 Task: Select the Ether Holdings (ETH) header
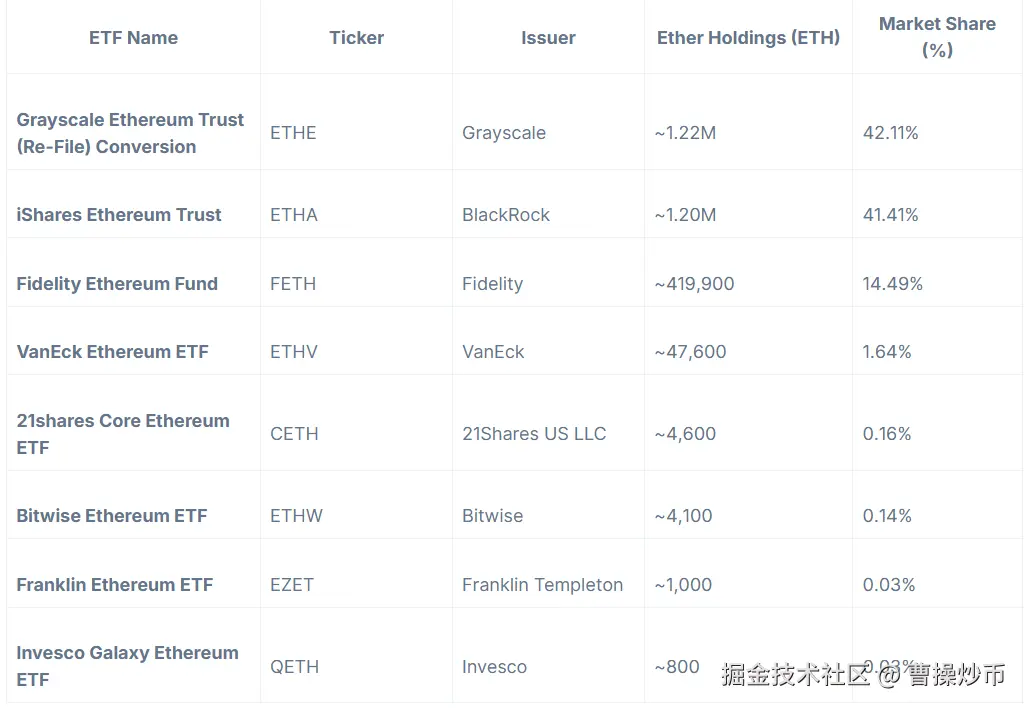(x=748, y=38)
